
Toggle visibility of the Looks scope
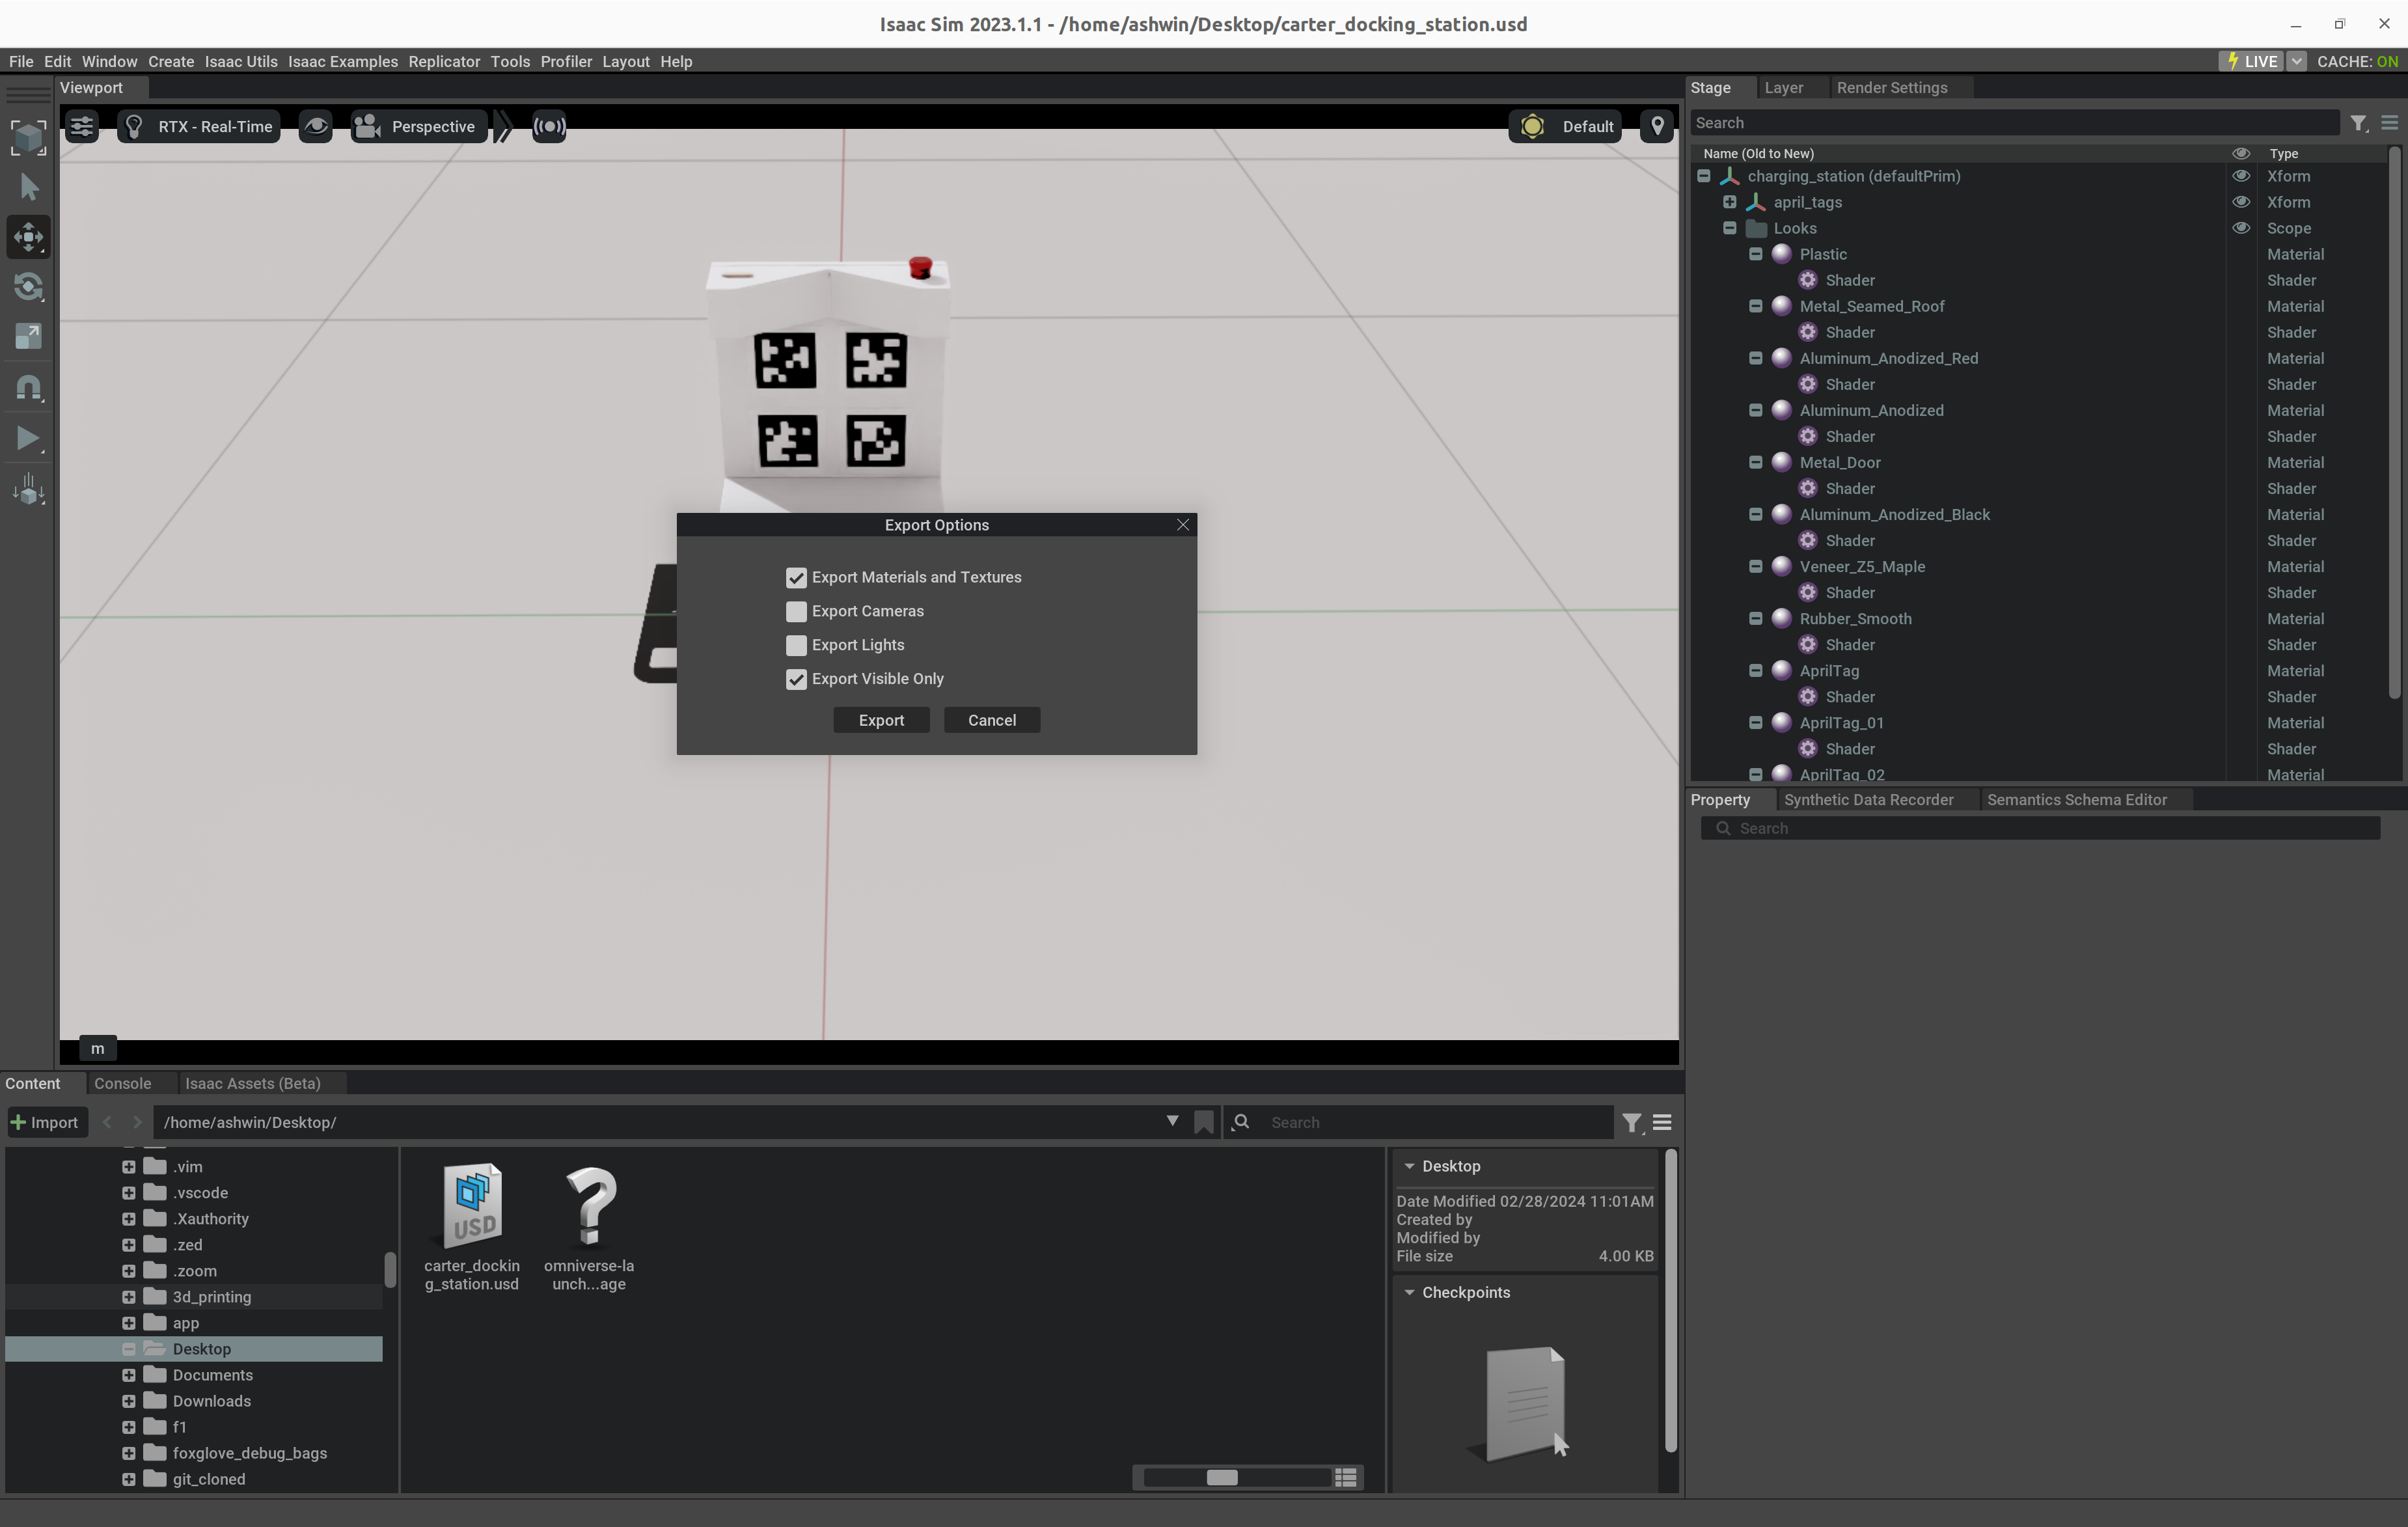[2241, 228]
